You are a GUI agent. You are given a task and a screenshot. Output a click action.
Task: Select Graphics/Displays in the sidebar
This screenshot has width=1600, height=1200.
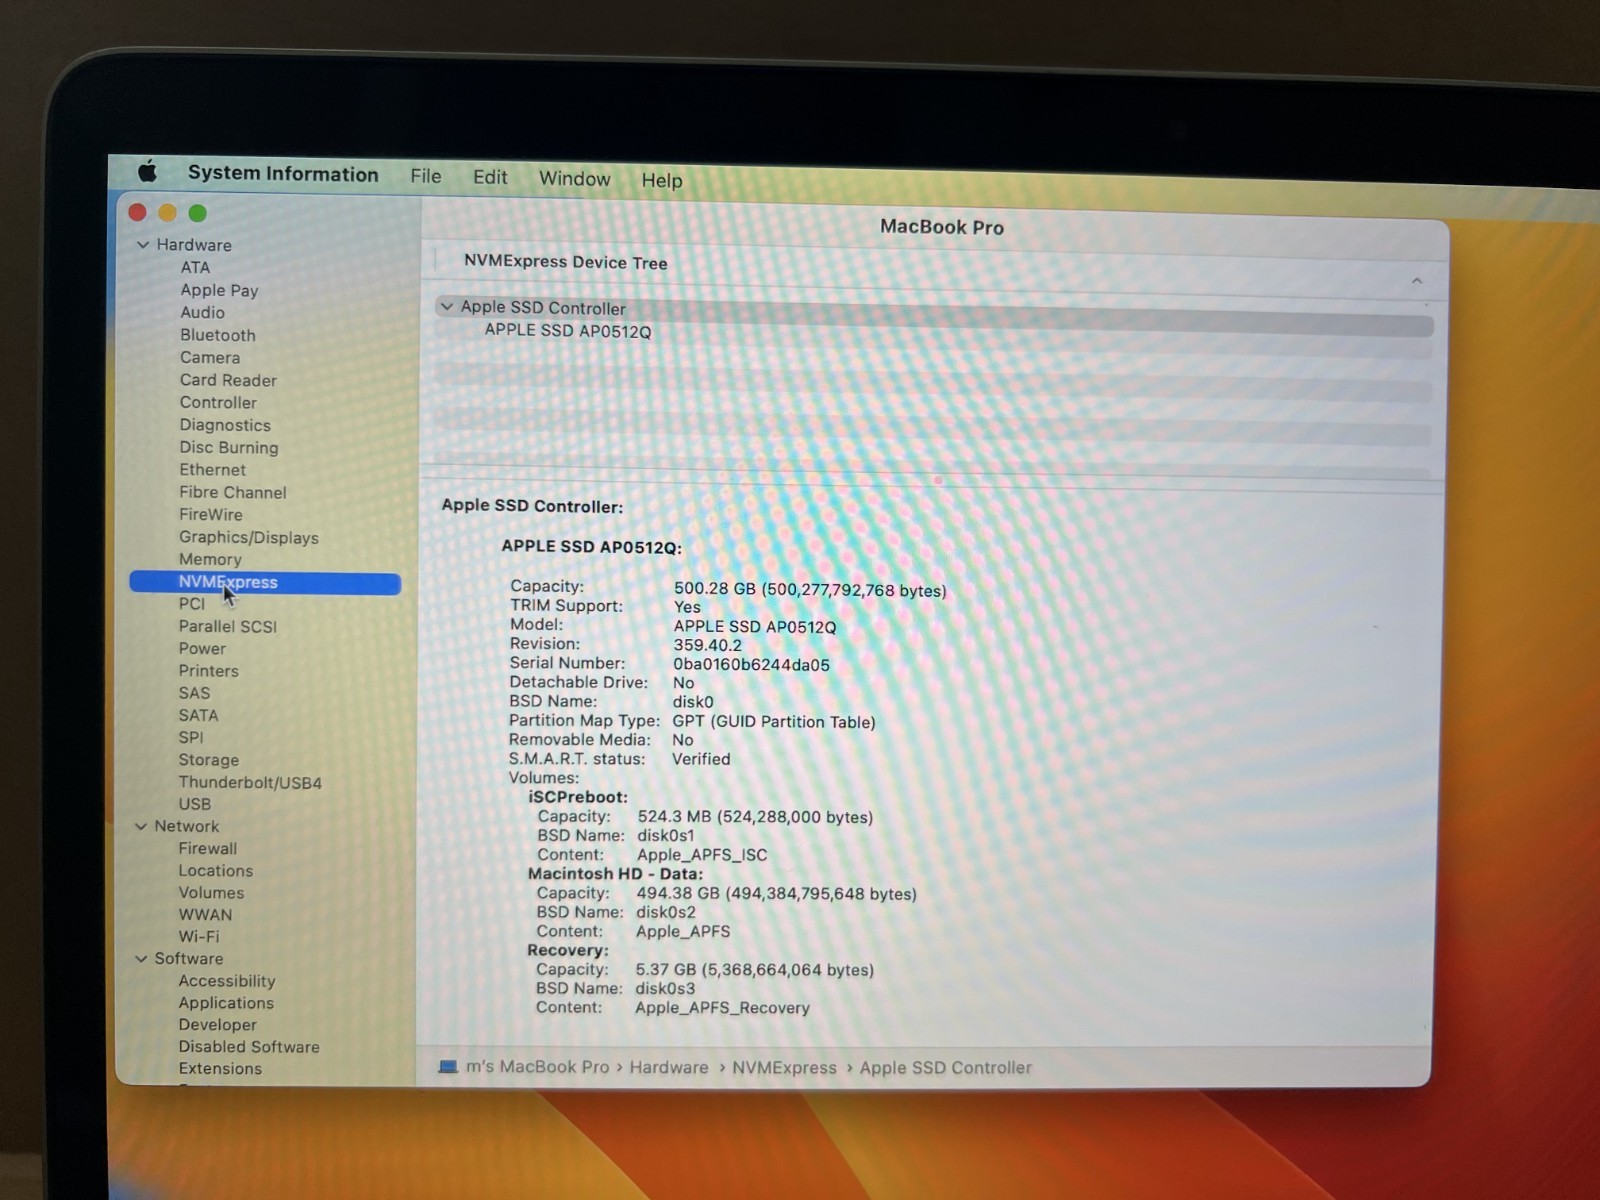click(248, 537)
